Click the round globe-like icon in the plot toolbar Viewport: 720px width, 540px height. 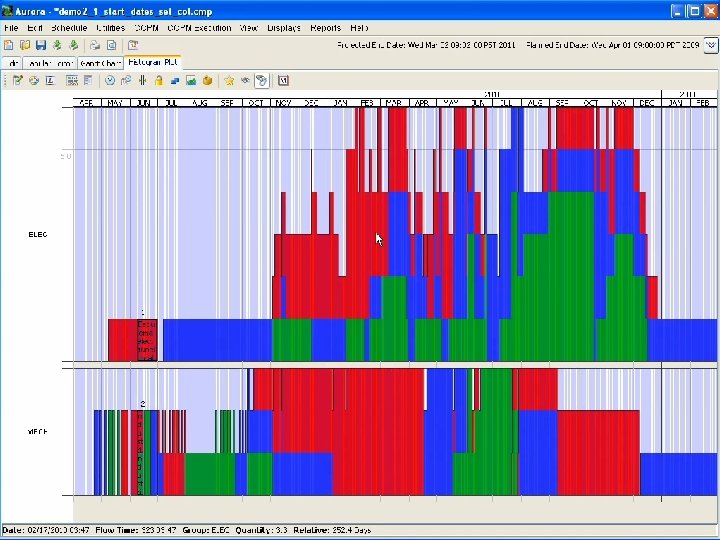point(34,81)
